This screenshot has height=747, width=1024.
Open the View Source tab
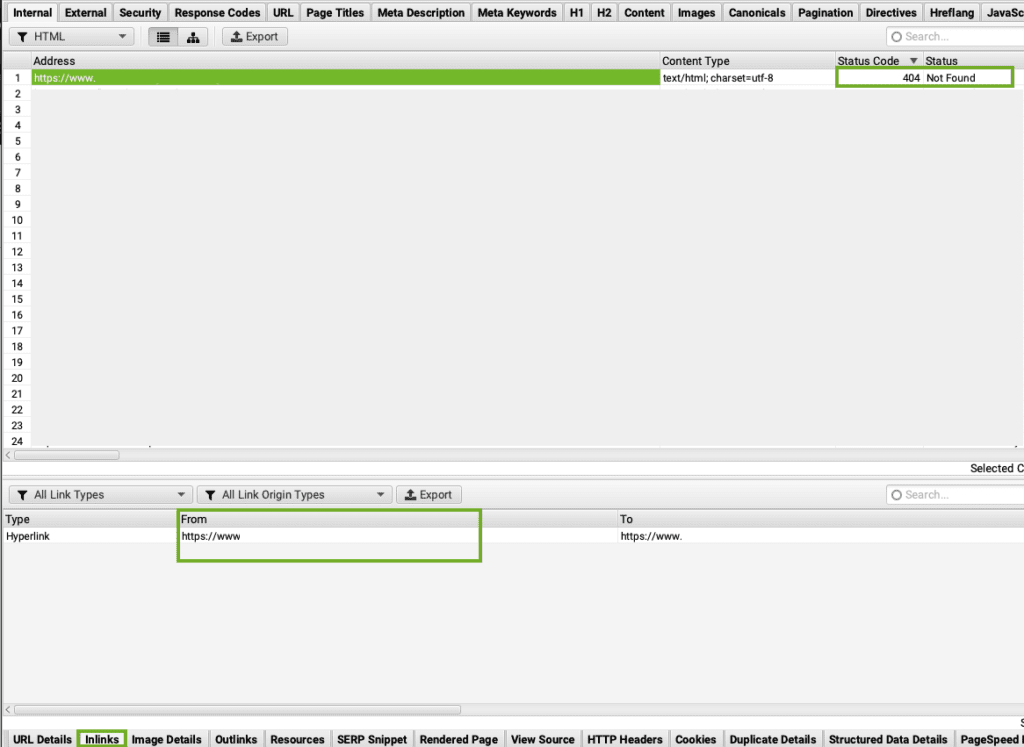pos(543,739)
